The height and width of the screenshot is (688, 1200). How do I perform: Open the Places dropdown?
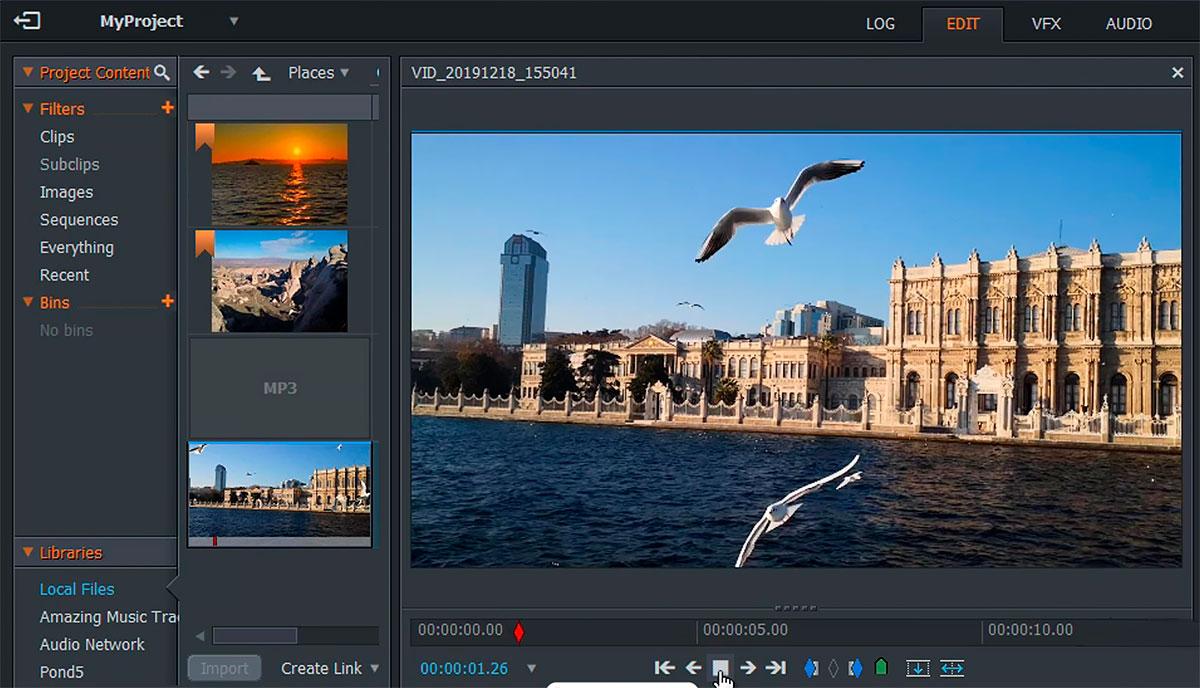318,73
